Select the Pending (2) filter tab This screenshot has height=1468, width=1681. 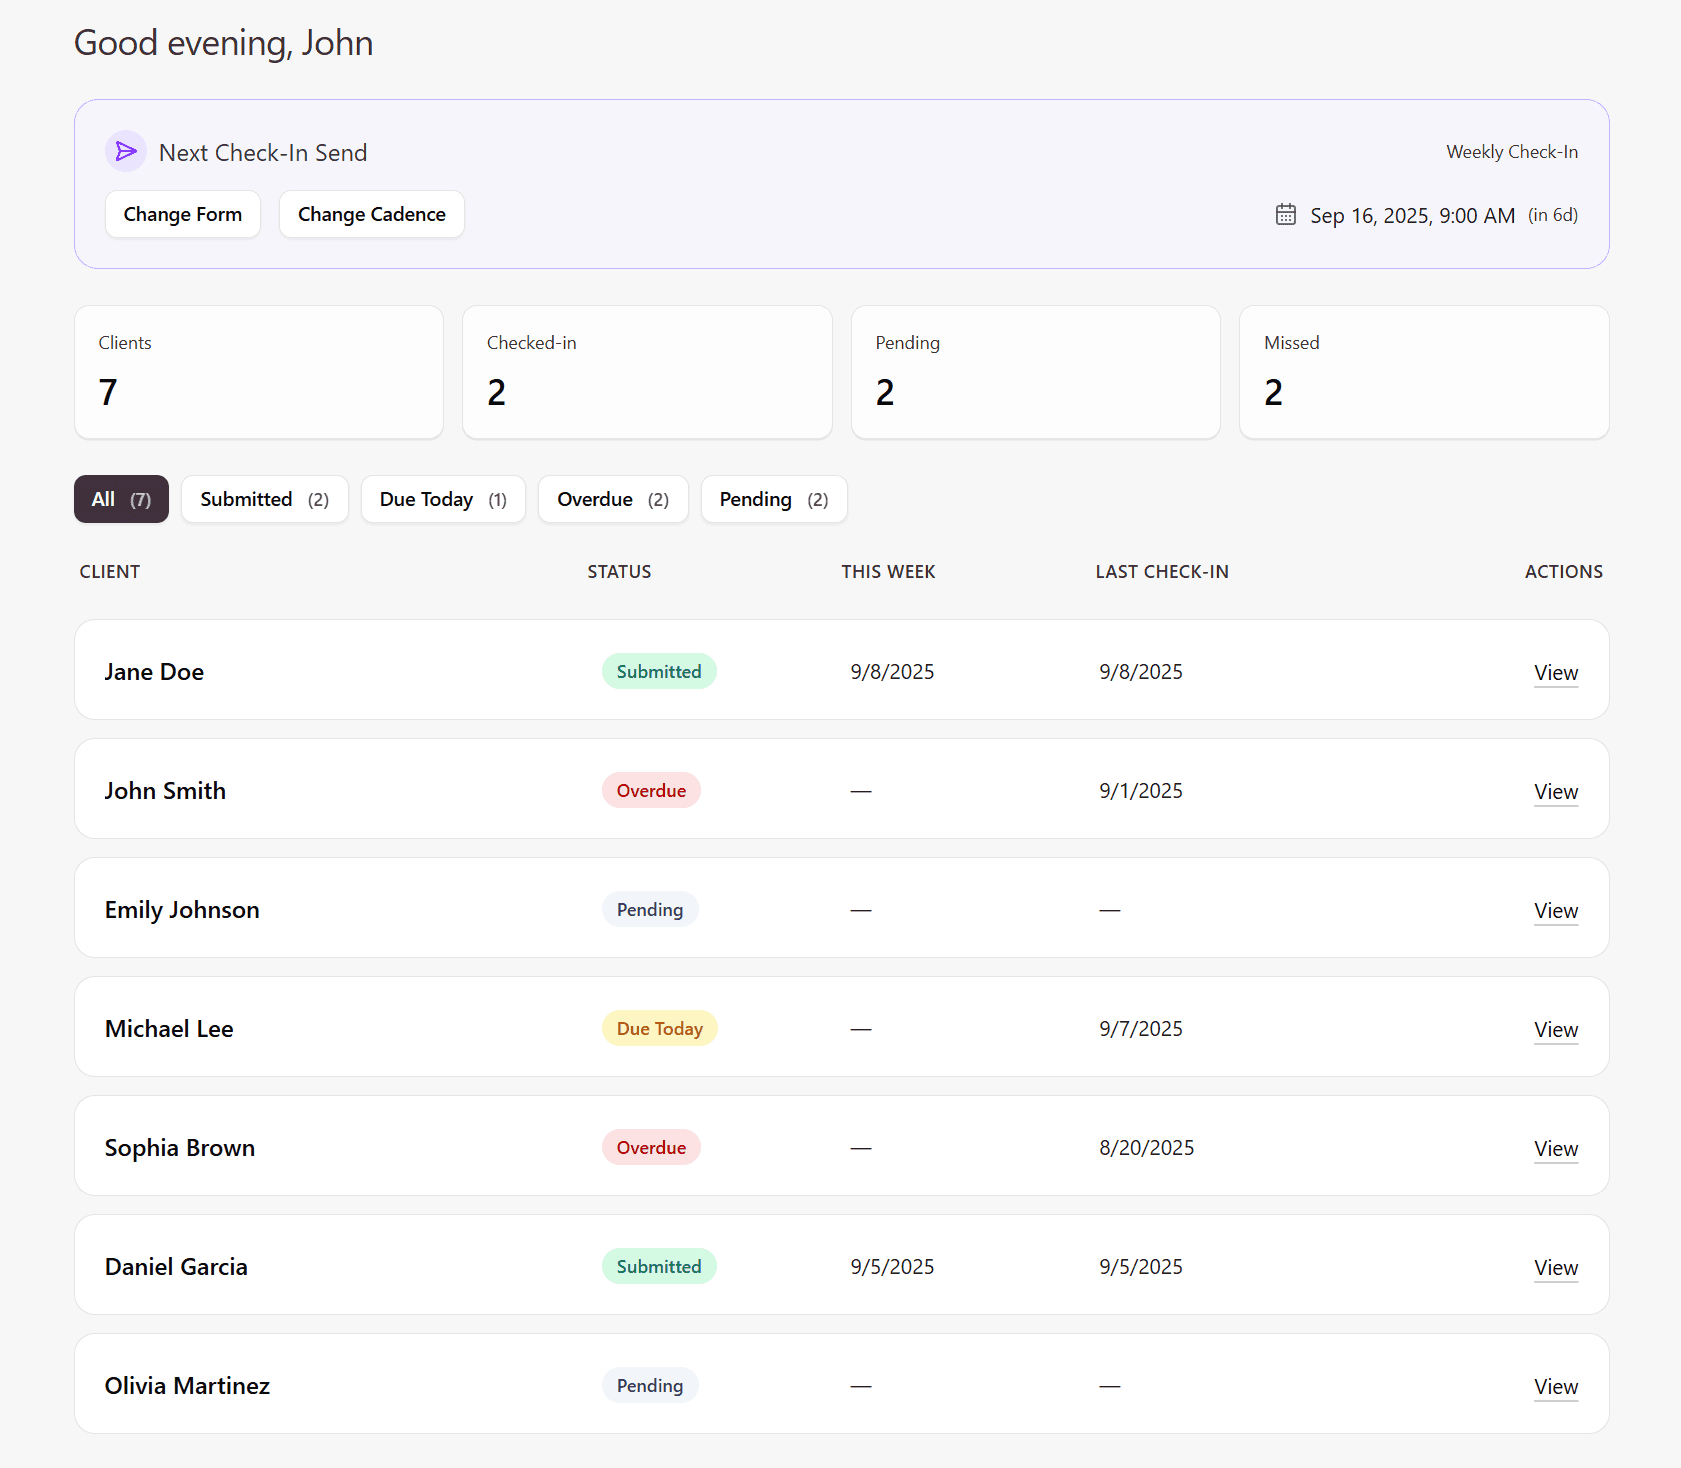coord(774,499)
